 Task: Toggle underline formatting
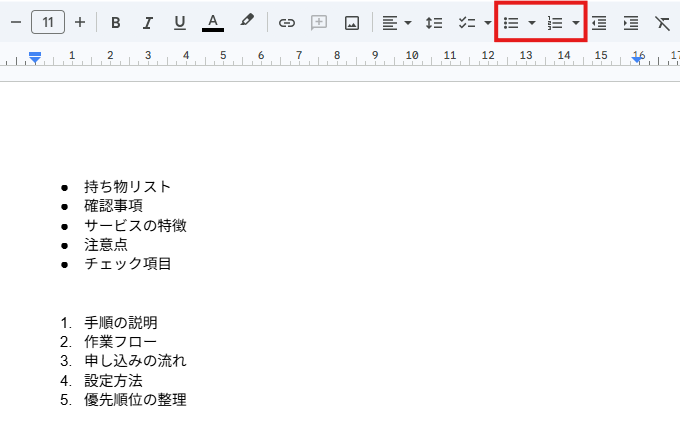coord(180,23)
